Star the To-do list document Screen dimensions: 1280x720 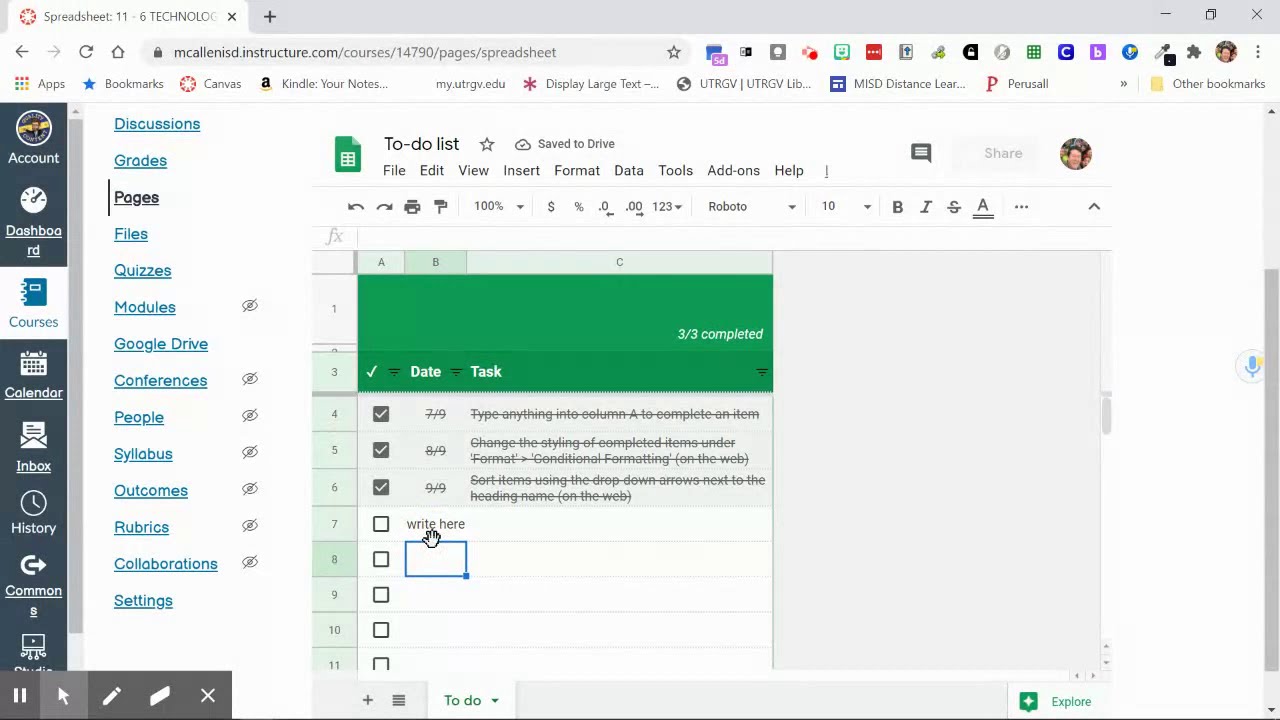tap(486, 144)
